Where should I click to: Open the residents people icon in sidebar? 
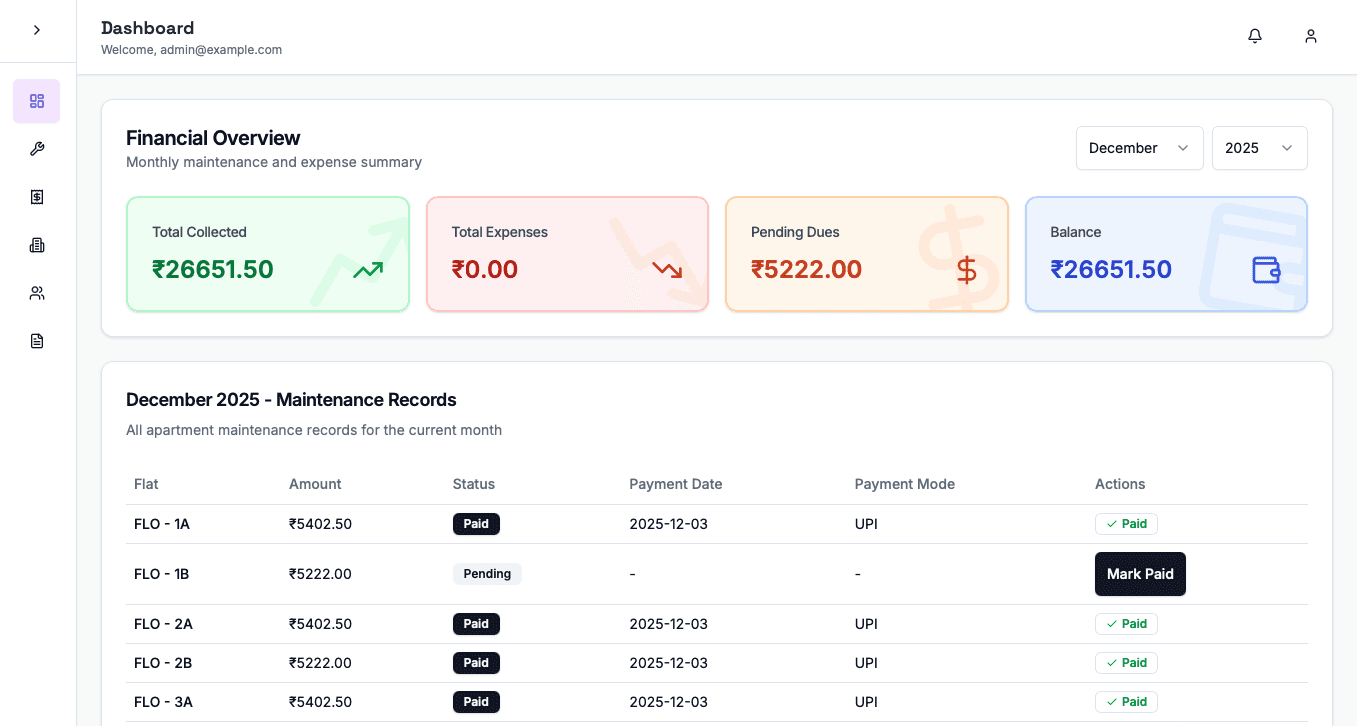click(36, 293)
